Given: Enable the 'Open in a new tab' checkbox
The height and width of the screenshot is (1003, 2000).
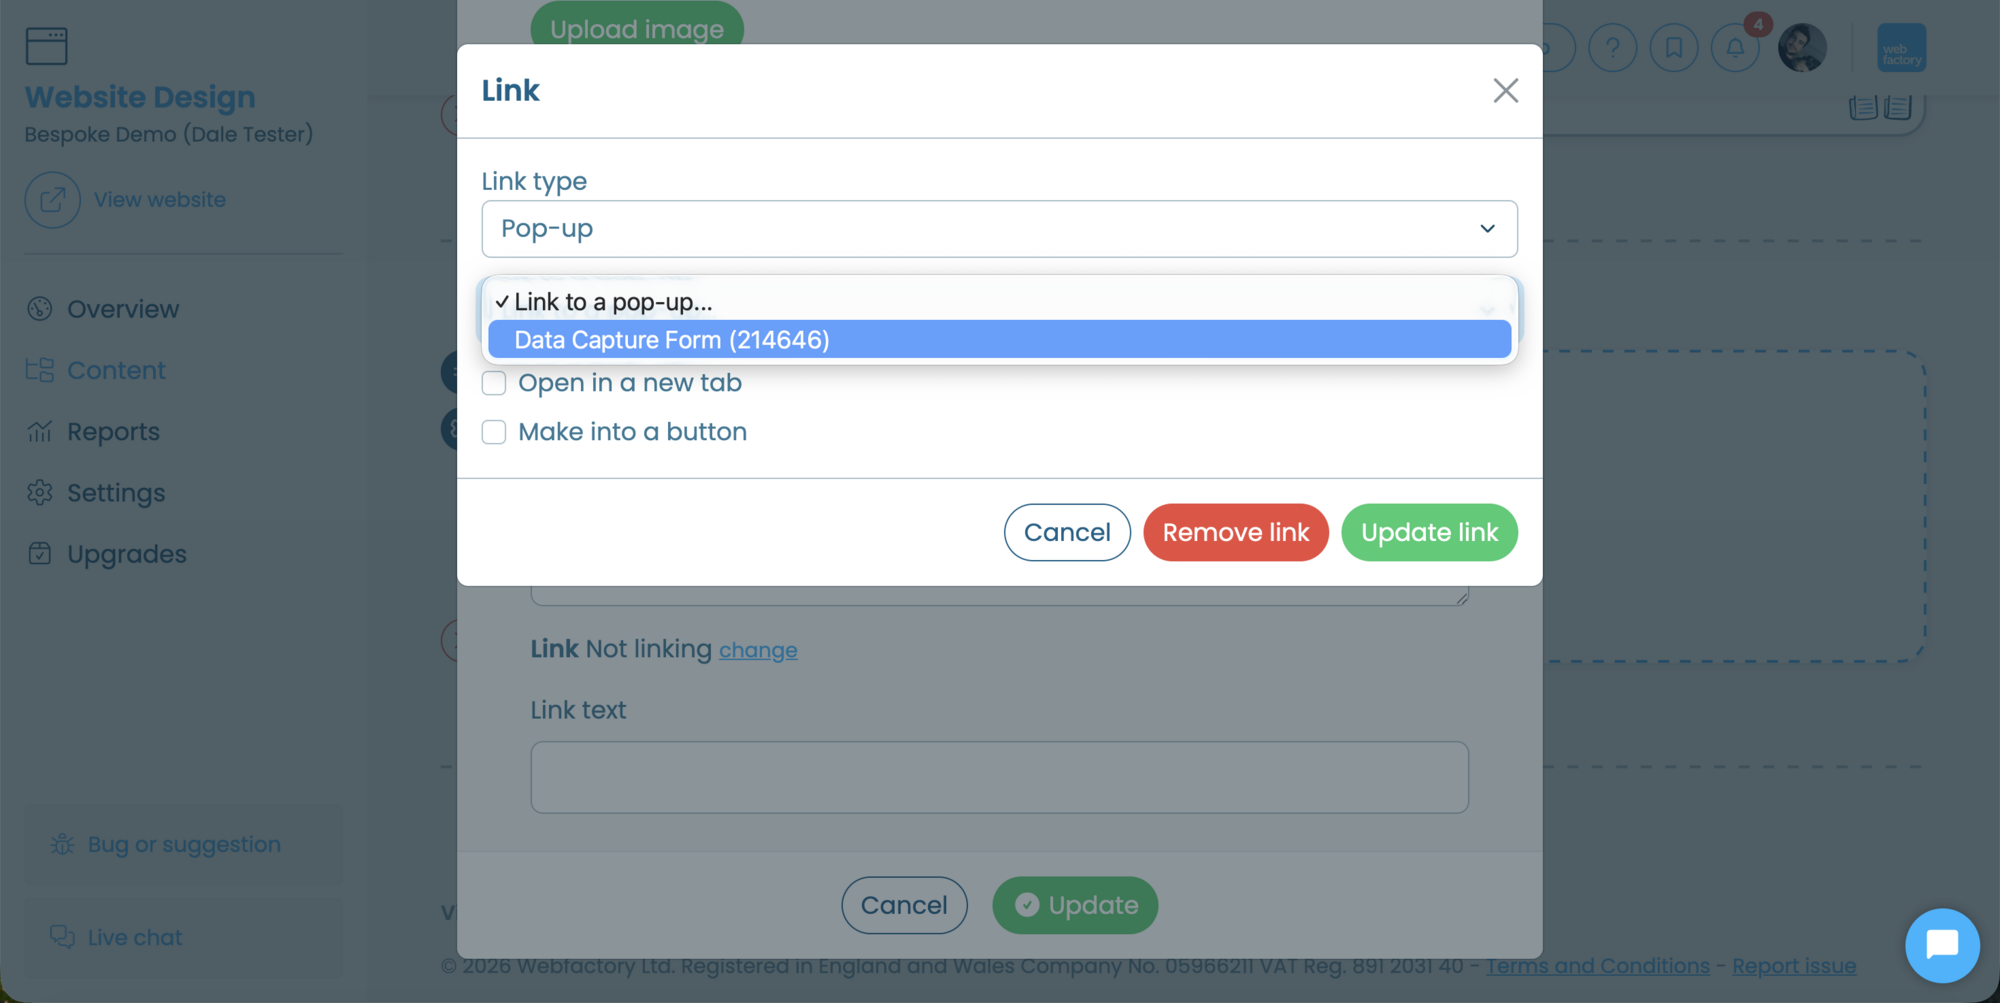Looking at the screenshot, I should pos(494,383).
